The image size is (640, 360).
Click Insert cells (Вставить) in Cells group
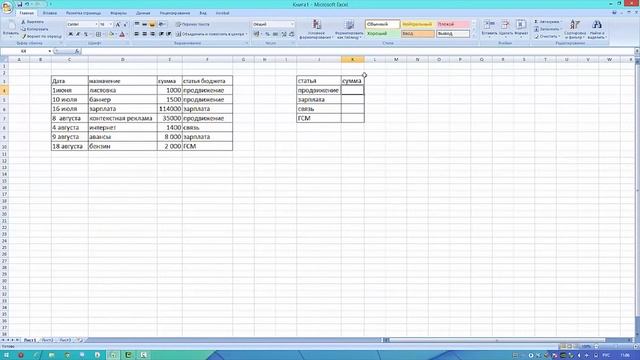pos(489,28)
